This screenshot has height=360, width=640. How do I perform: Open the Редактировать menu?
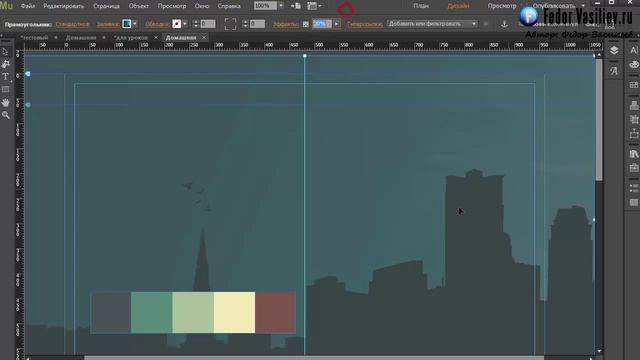pos(64,6)
